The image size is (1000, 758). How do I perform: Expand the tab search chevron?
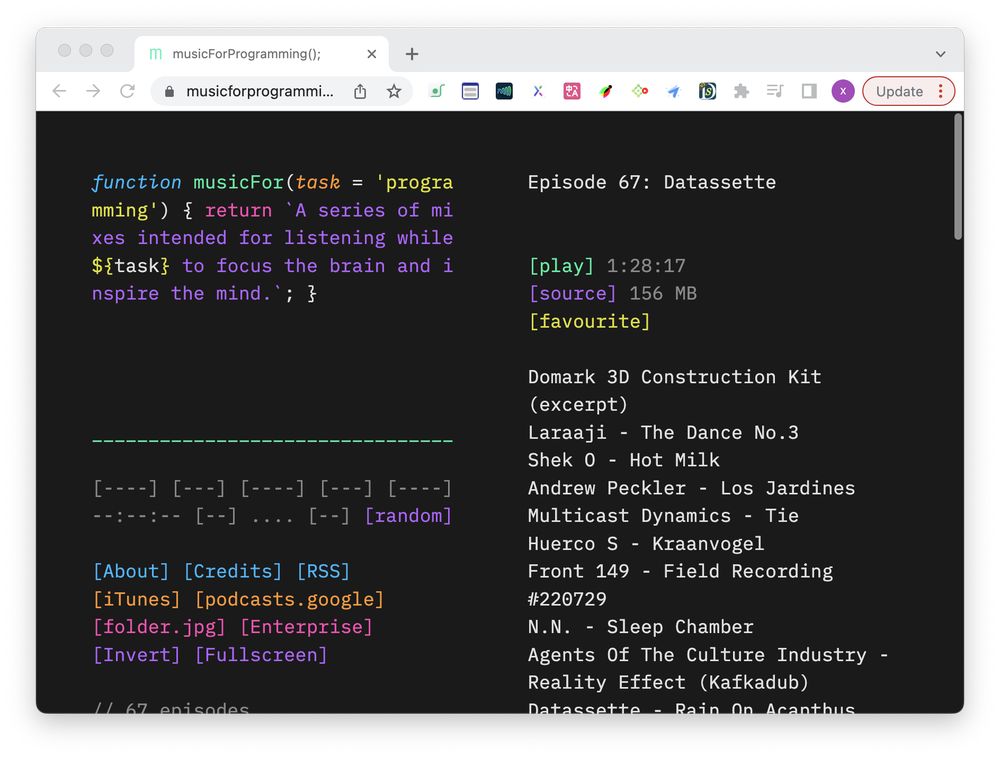(x=940, y=54)
